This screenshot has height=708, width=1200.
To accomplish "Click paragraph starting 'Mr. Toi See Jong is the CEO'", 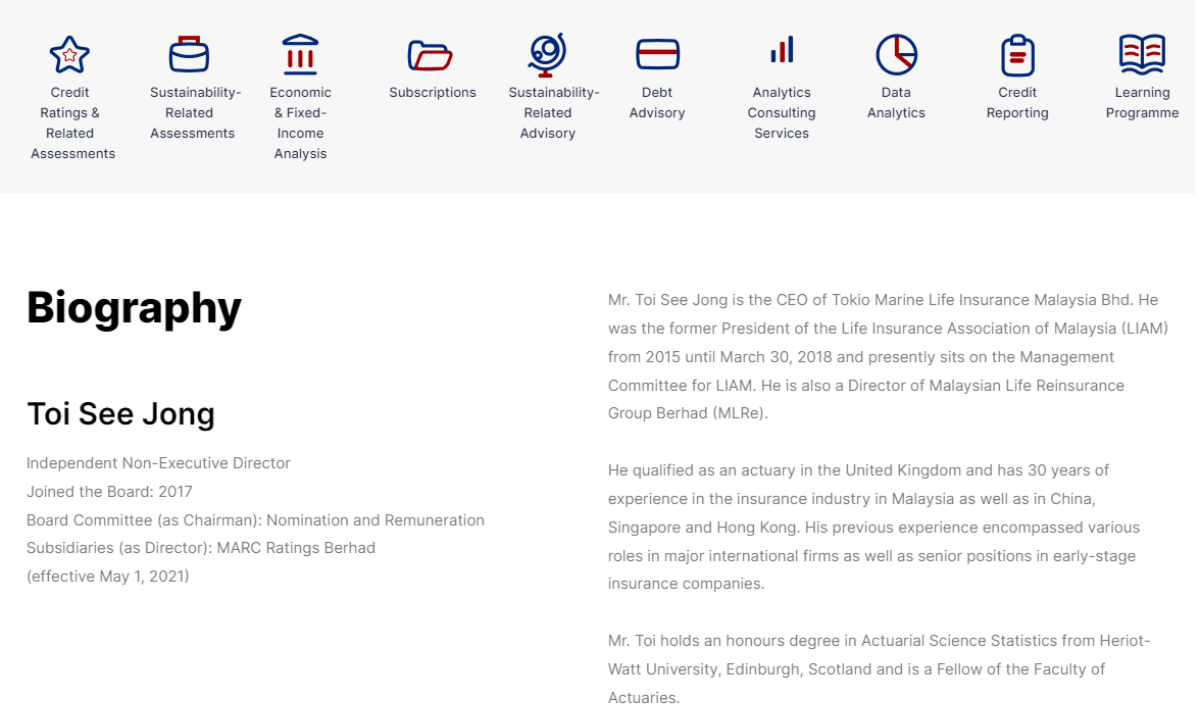I will pos(888,356).
